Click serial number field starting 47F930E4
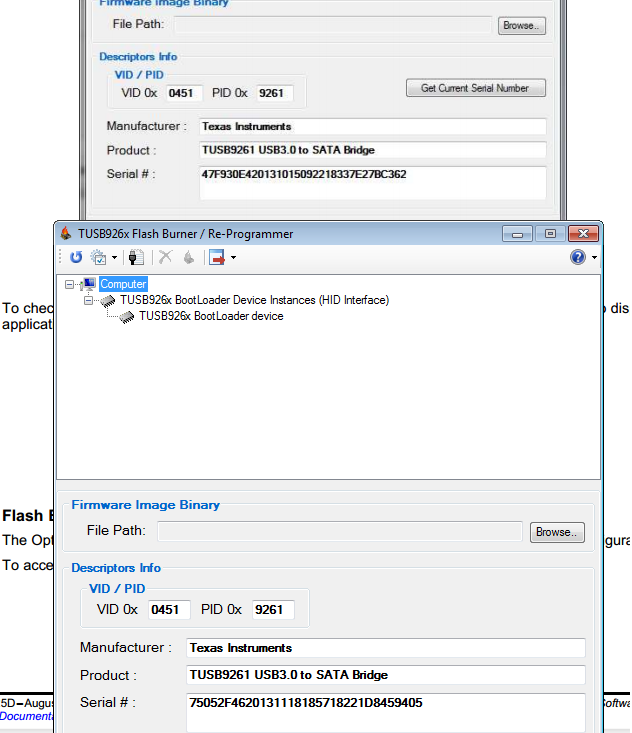Screen dimensions: 632x733 click(x=373, y=183)
